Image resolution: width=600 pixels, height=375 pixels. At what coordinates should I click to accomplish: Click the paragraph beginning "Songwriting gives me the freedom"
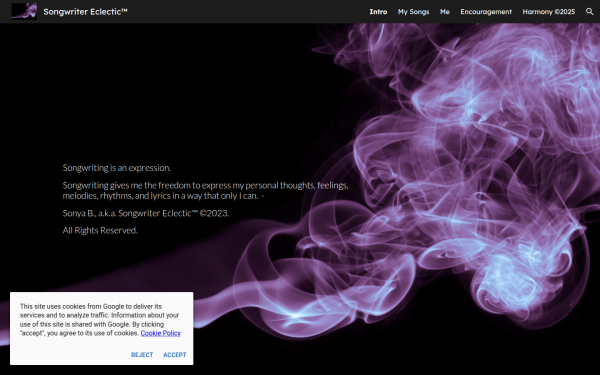(205, 191)
